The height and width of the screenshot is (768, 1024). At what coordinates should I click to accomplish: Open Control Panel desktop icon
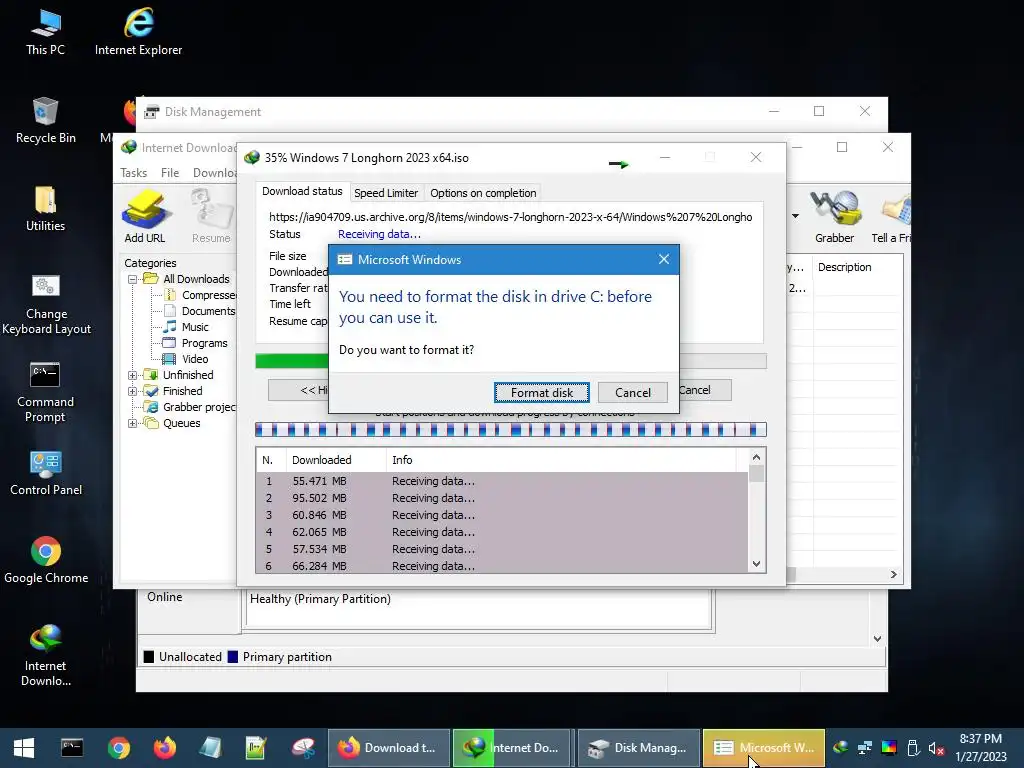[46, 473]
